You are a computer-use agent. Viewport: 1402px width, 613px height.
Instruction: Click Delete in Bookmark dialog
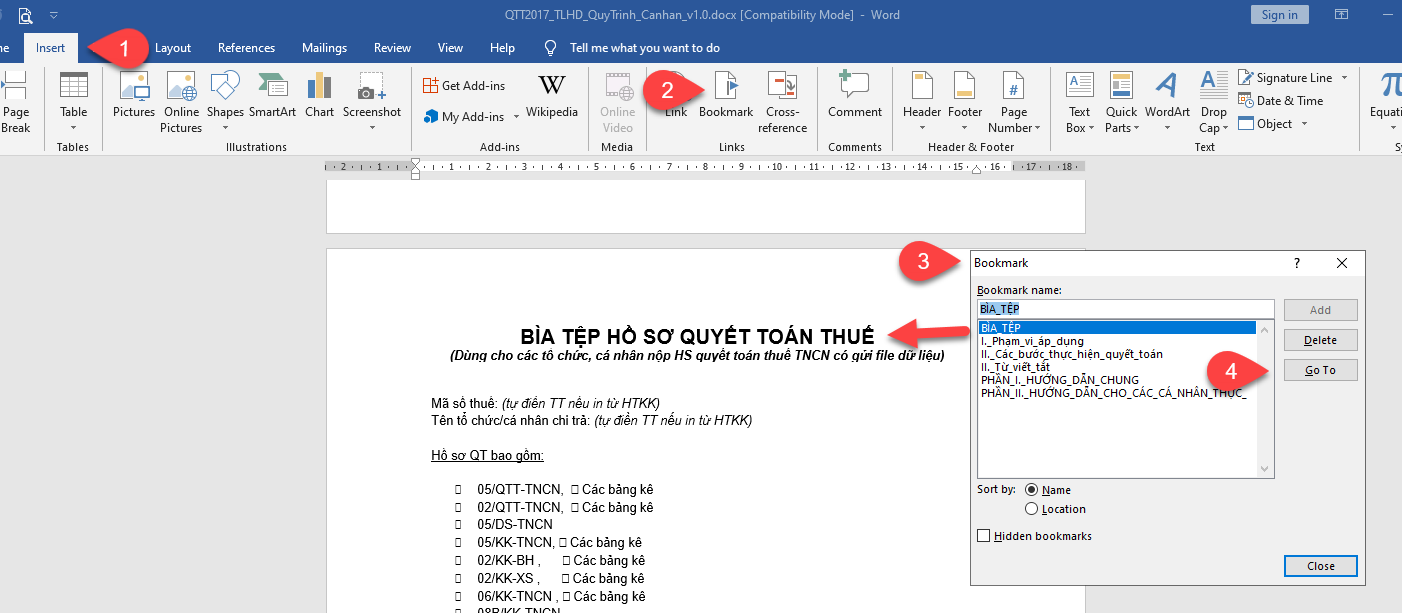tap(1320, 340)
